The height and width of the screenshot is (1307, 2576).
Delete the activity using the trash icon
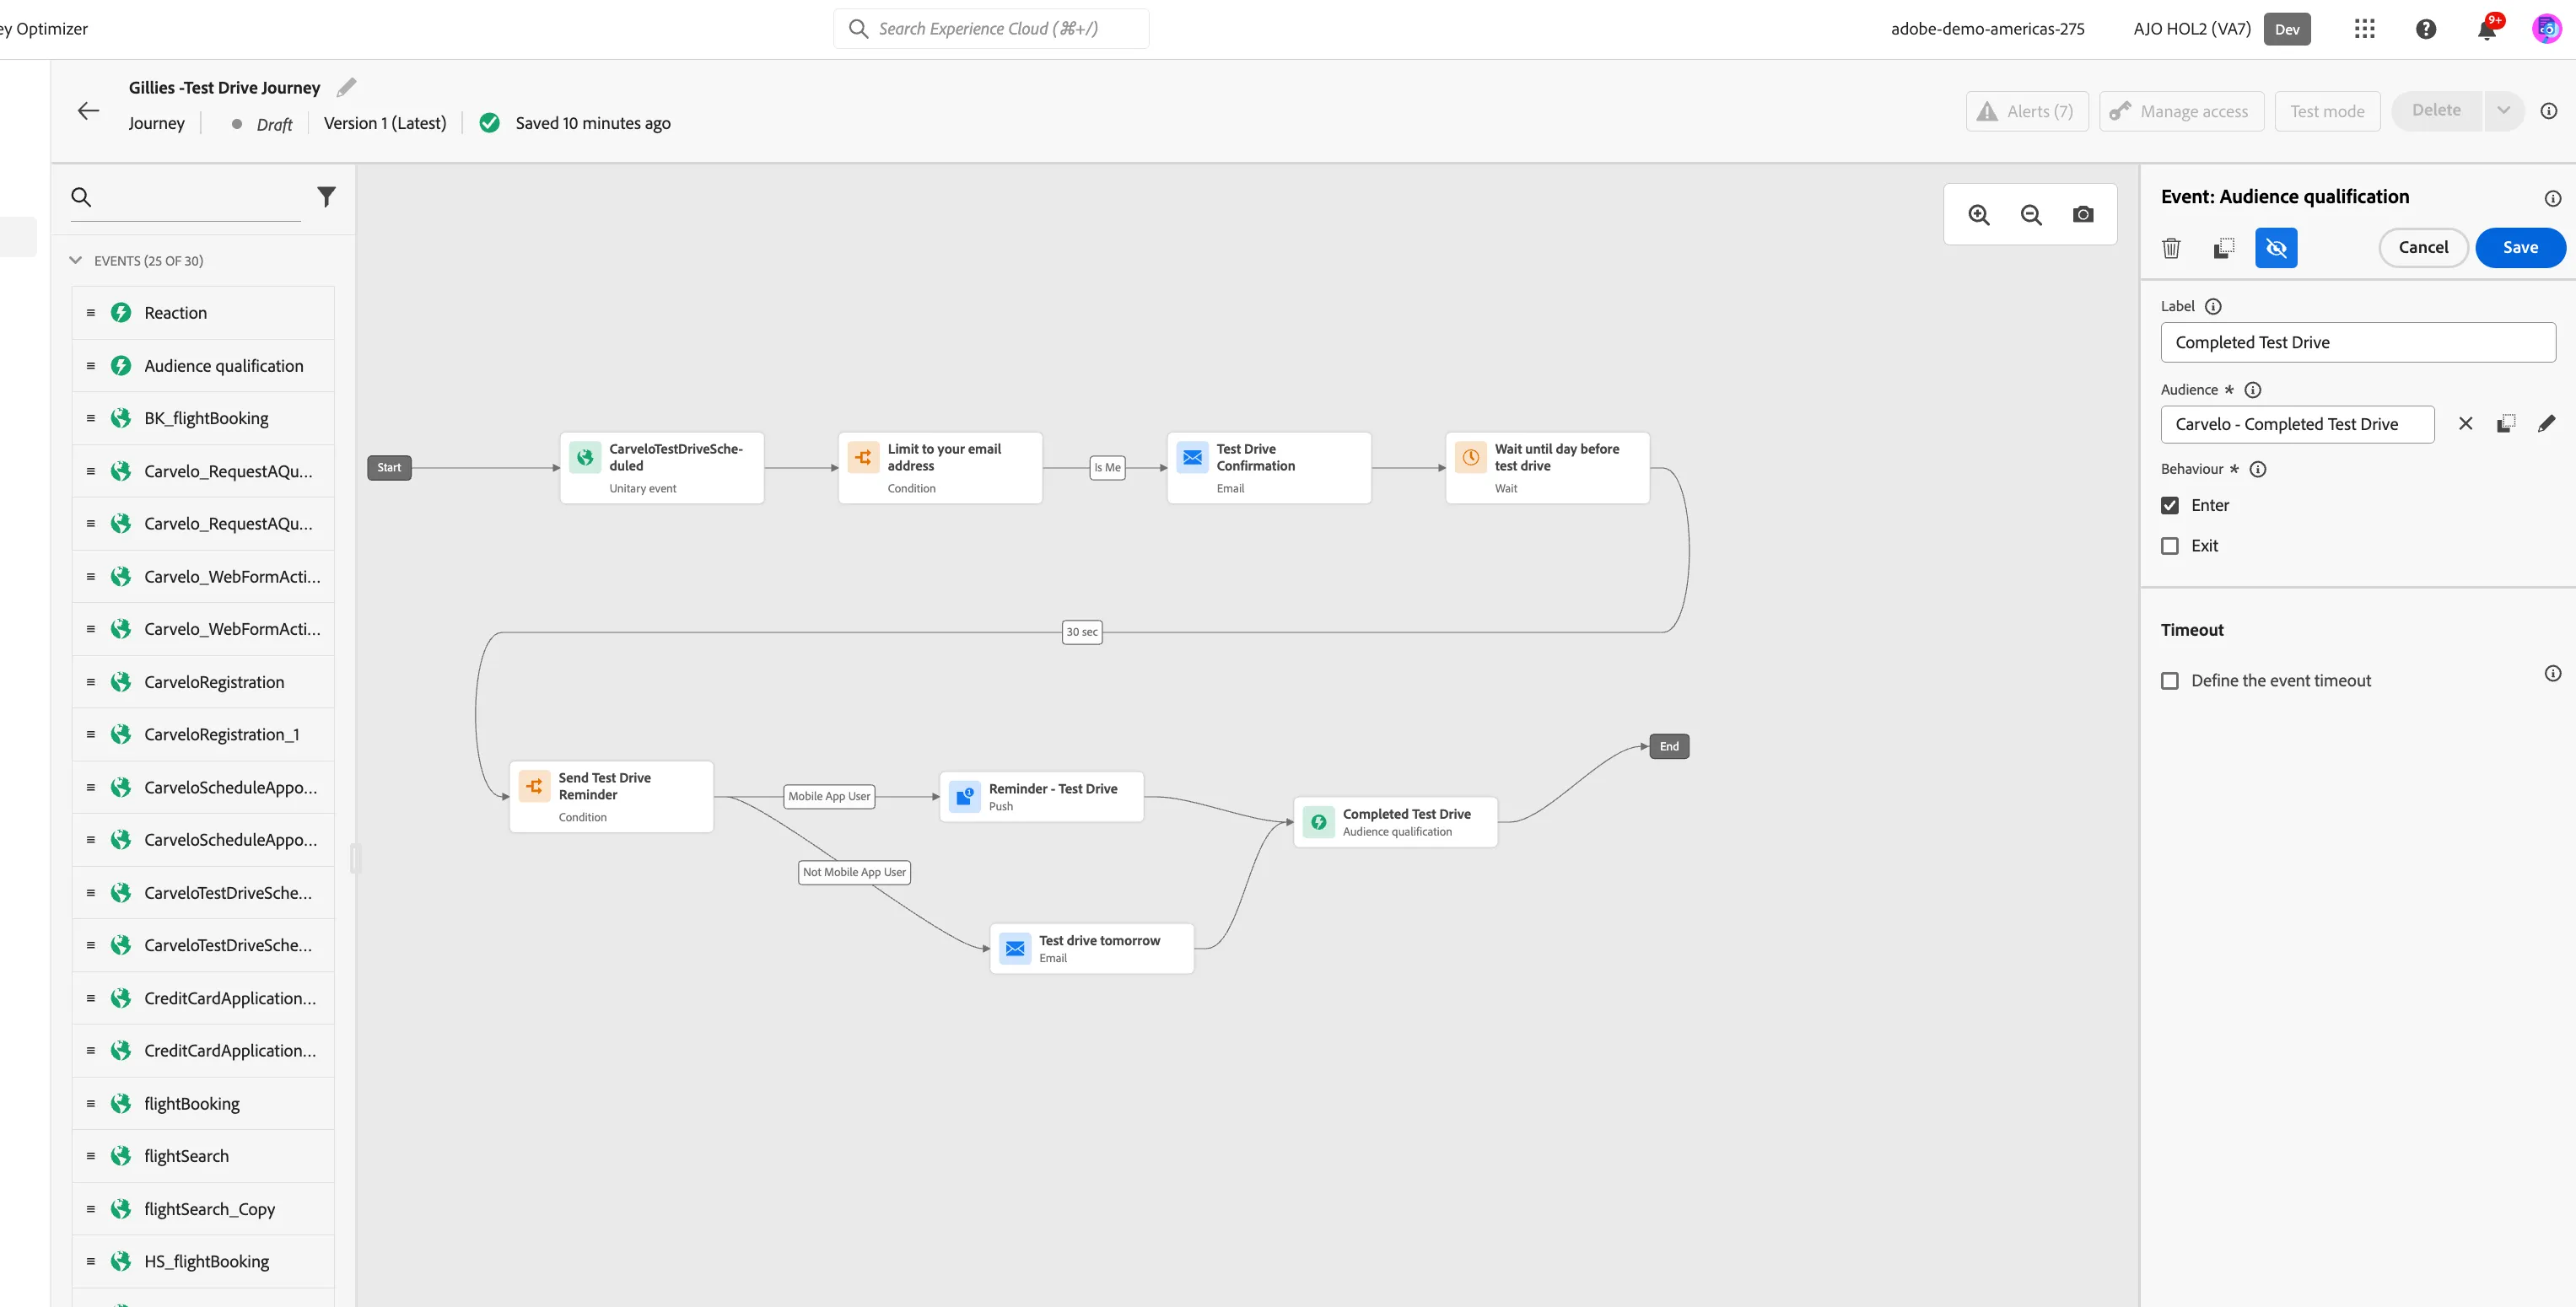click(x=2171, y=248)
